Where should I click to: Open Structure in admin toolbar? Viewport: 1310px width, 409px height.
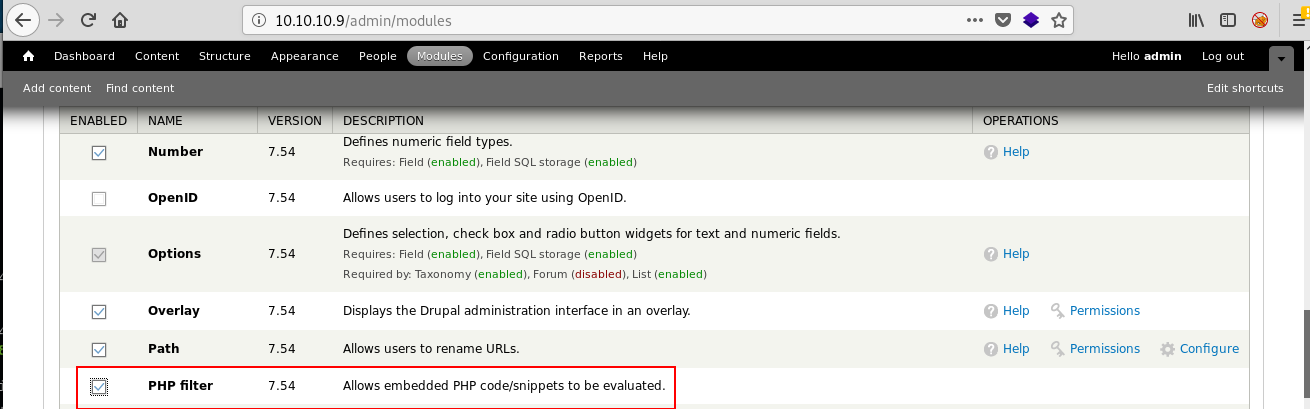click(x=225, y=56)
